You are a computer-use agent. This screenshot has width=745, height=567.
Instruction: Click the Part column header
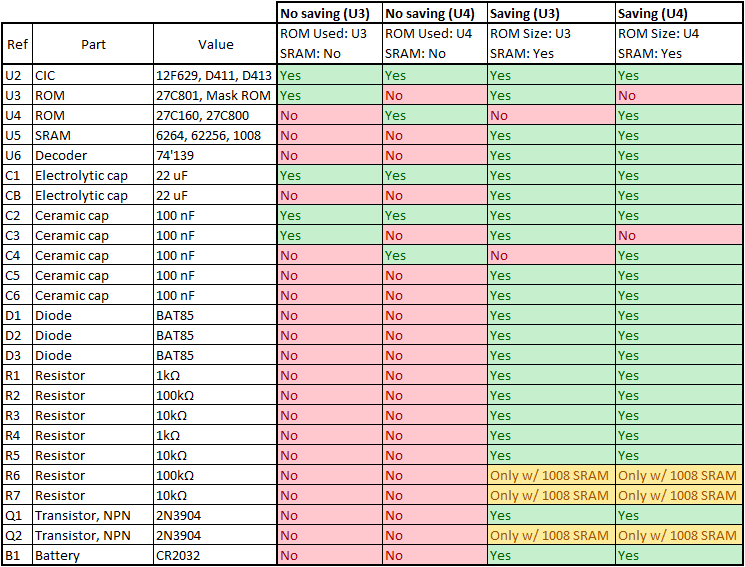click(x=93, y=44)
